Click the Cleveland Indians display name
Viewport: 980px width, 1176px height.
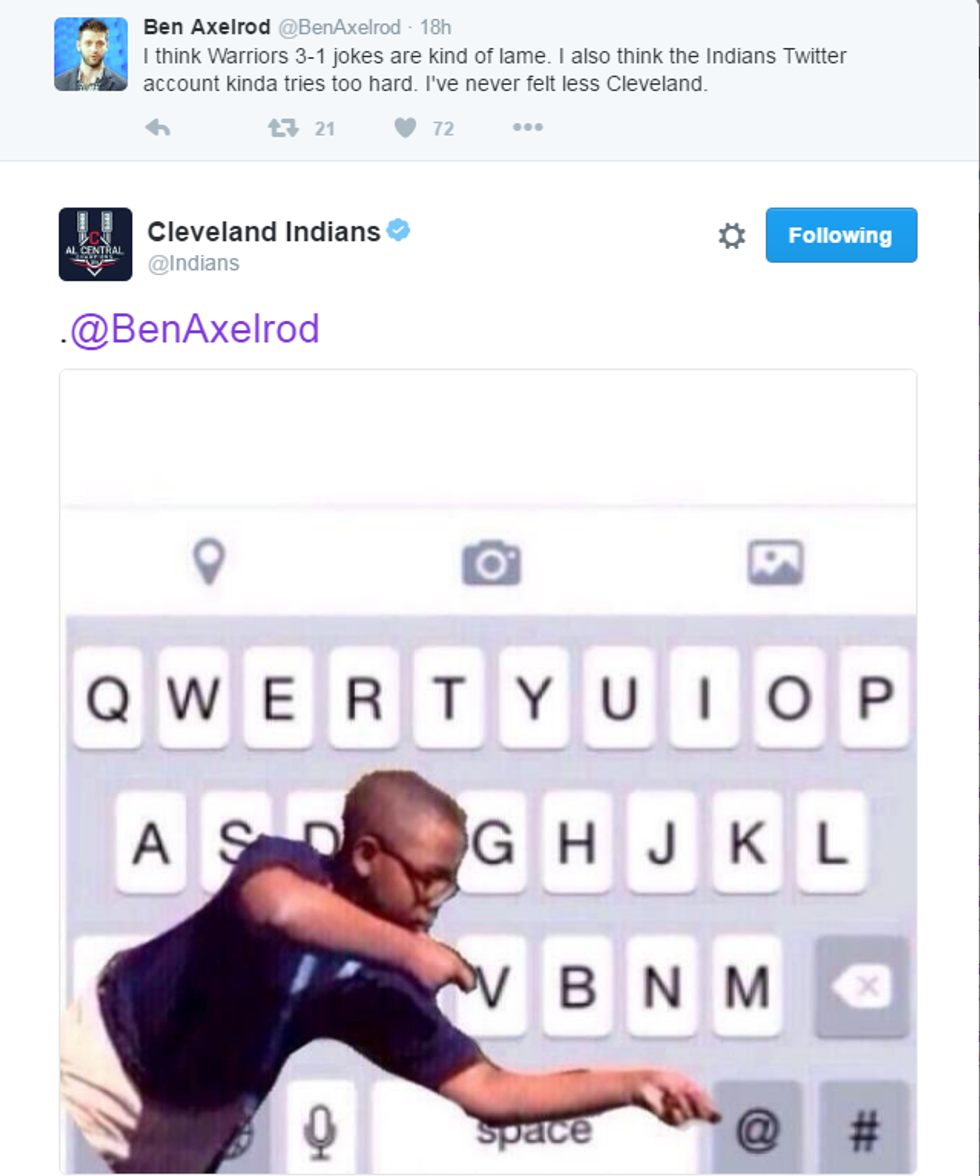(x=264, y=232)
